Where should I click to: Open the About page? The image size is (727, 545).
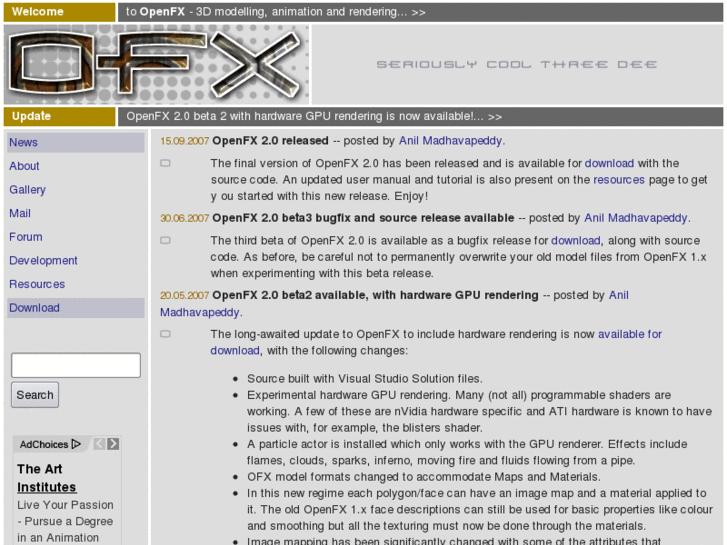coord(24,166)
